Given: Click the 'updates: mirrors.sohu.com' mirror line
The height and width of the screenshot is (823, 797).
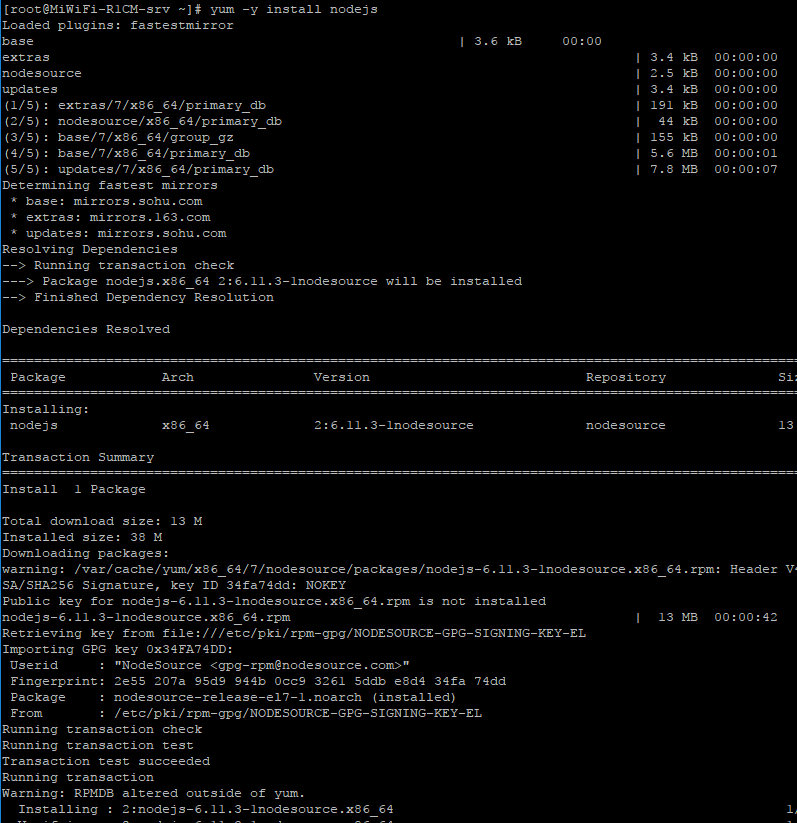Looking at the screenshot, I should coord(118,234).
